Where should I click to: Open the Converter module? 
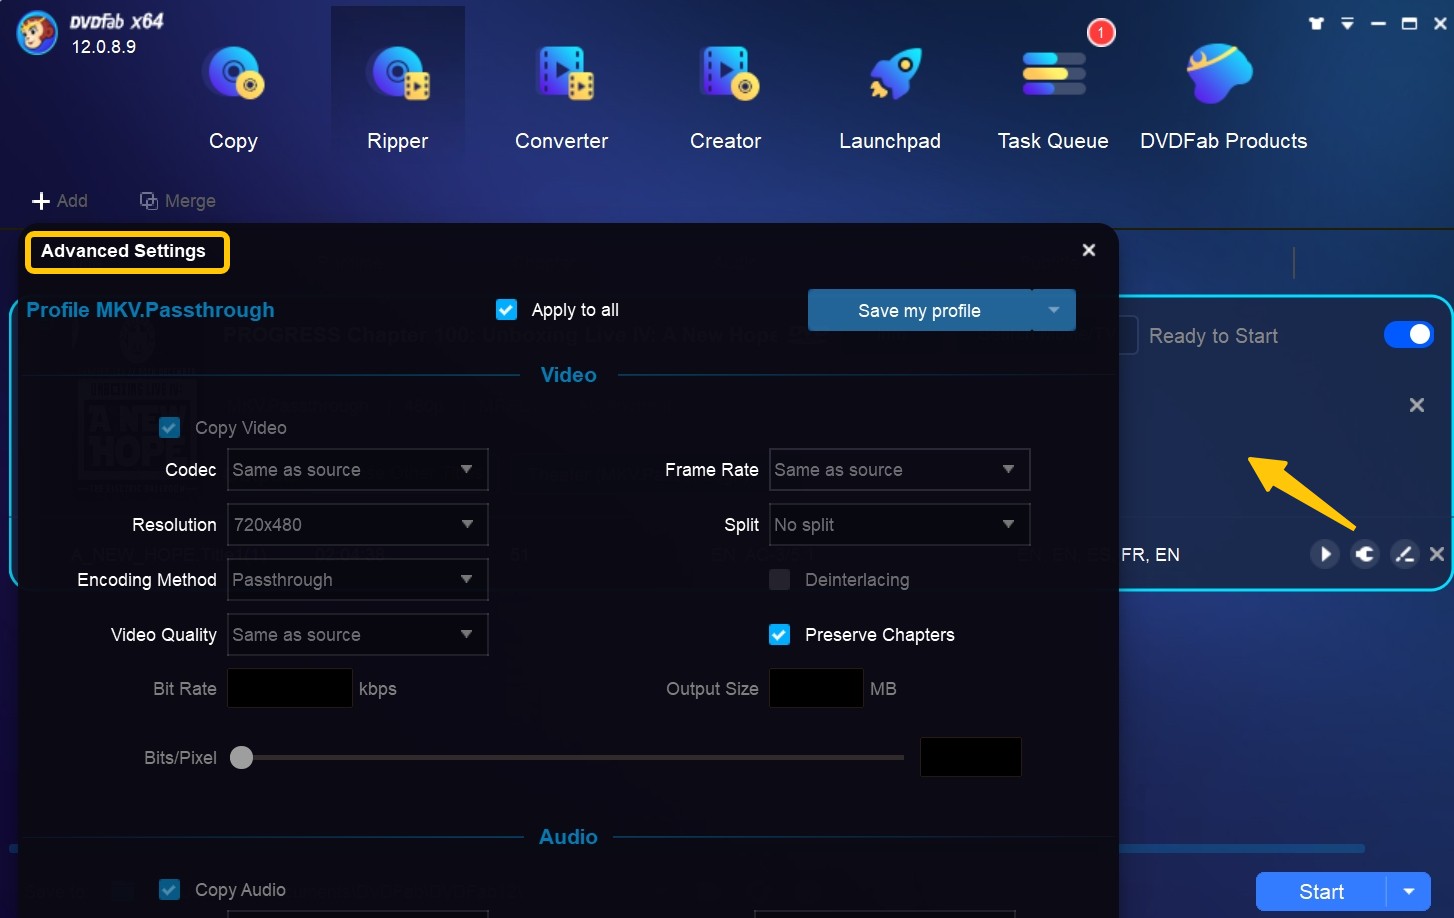562,75
